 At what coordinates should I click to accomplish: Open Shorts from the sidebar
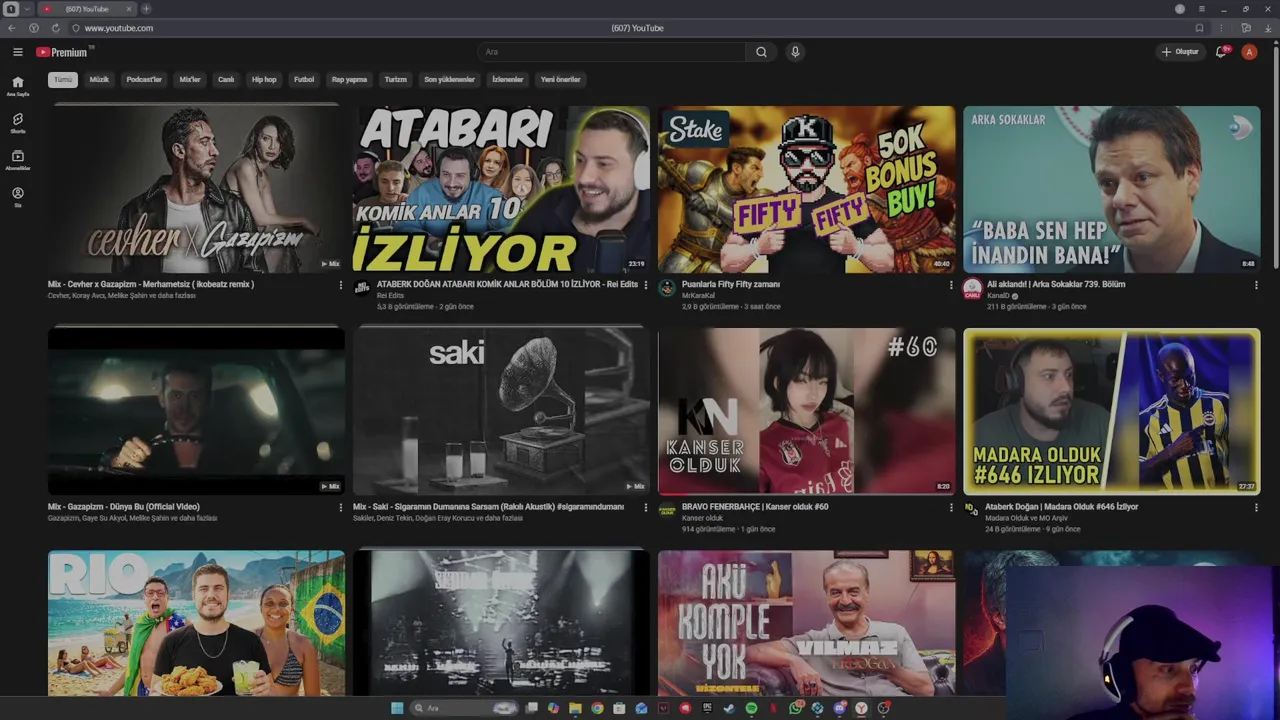pos(18,123)
